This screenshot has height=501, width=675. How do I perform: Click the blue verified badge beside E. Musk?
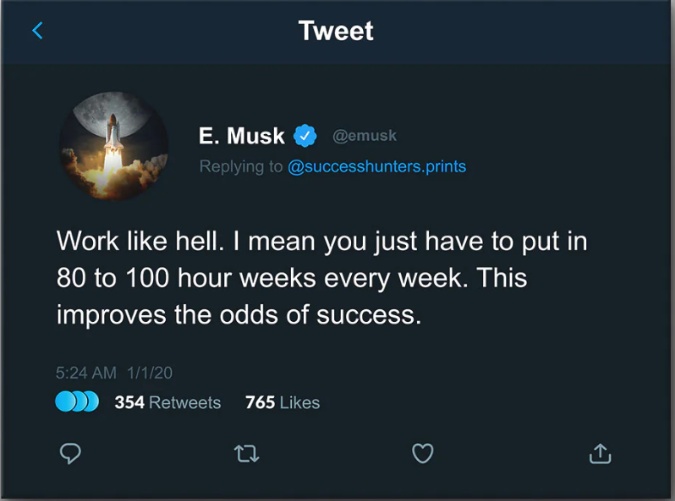tap(304, 136)
